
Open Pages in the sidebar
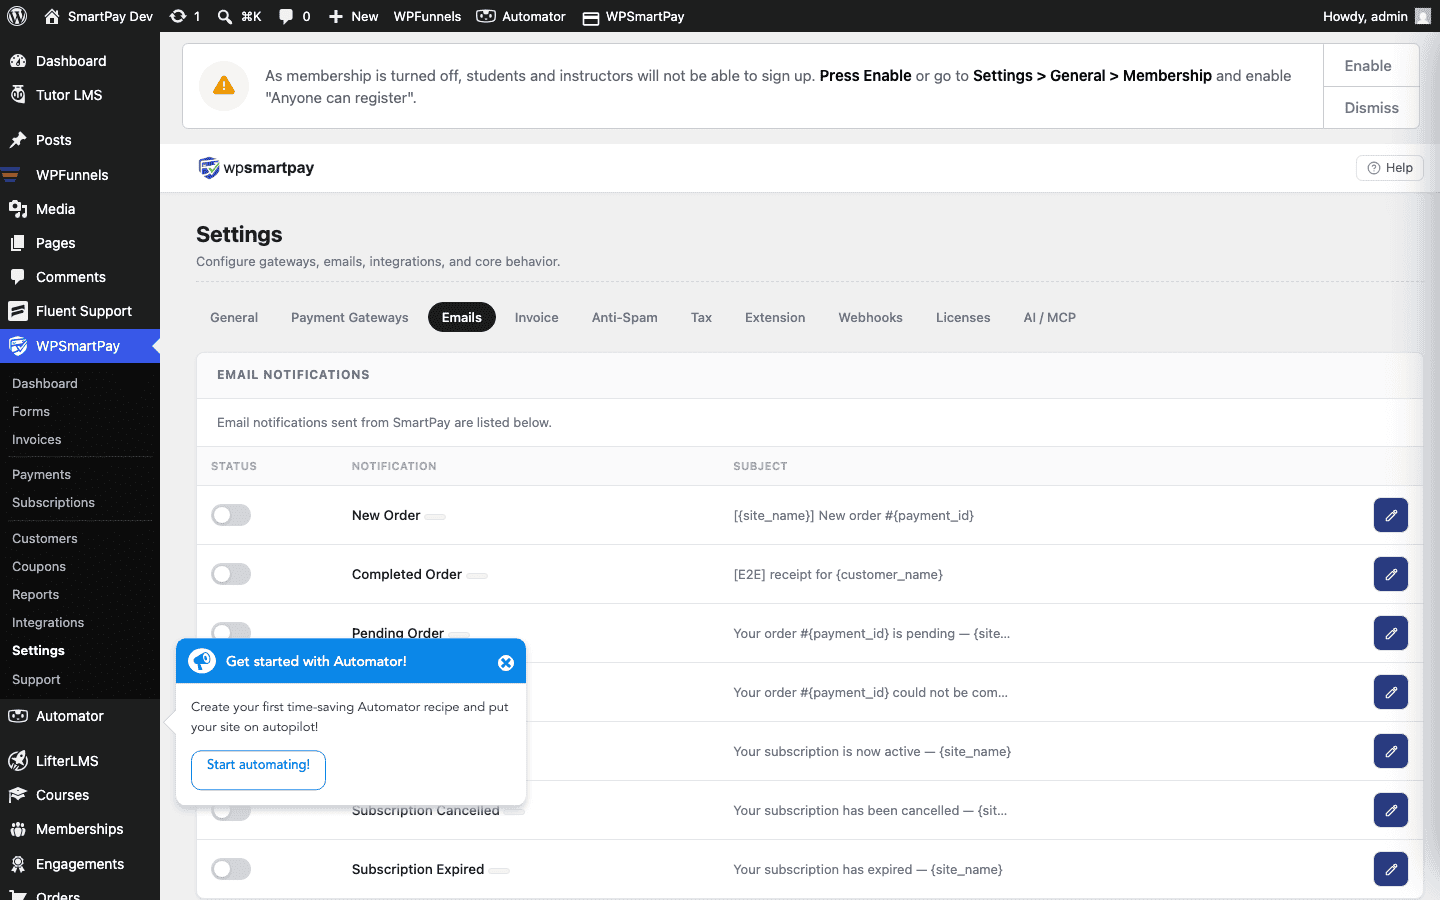[80, 243]
